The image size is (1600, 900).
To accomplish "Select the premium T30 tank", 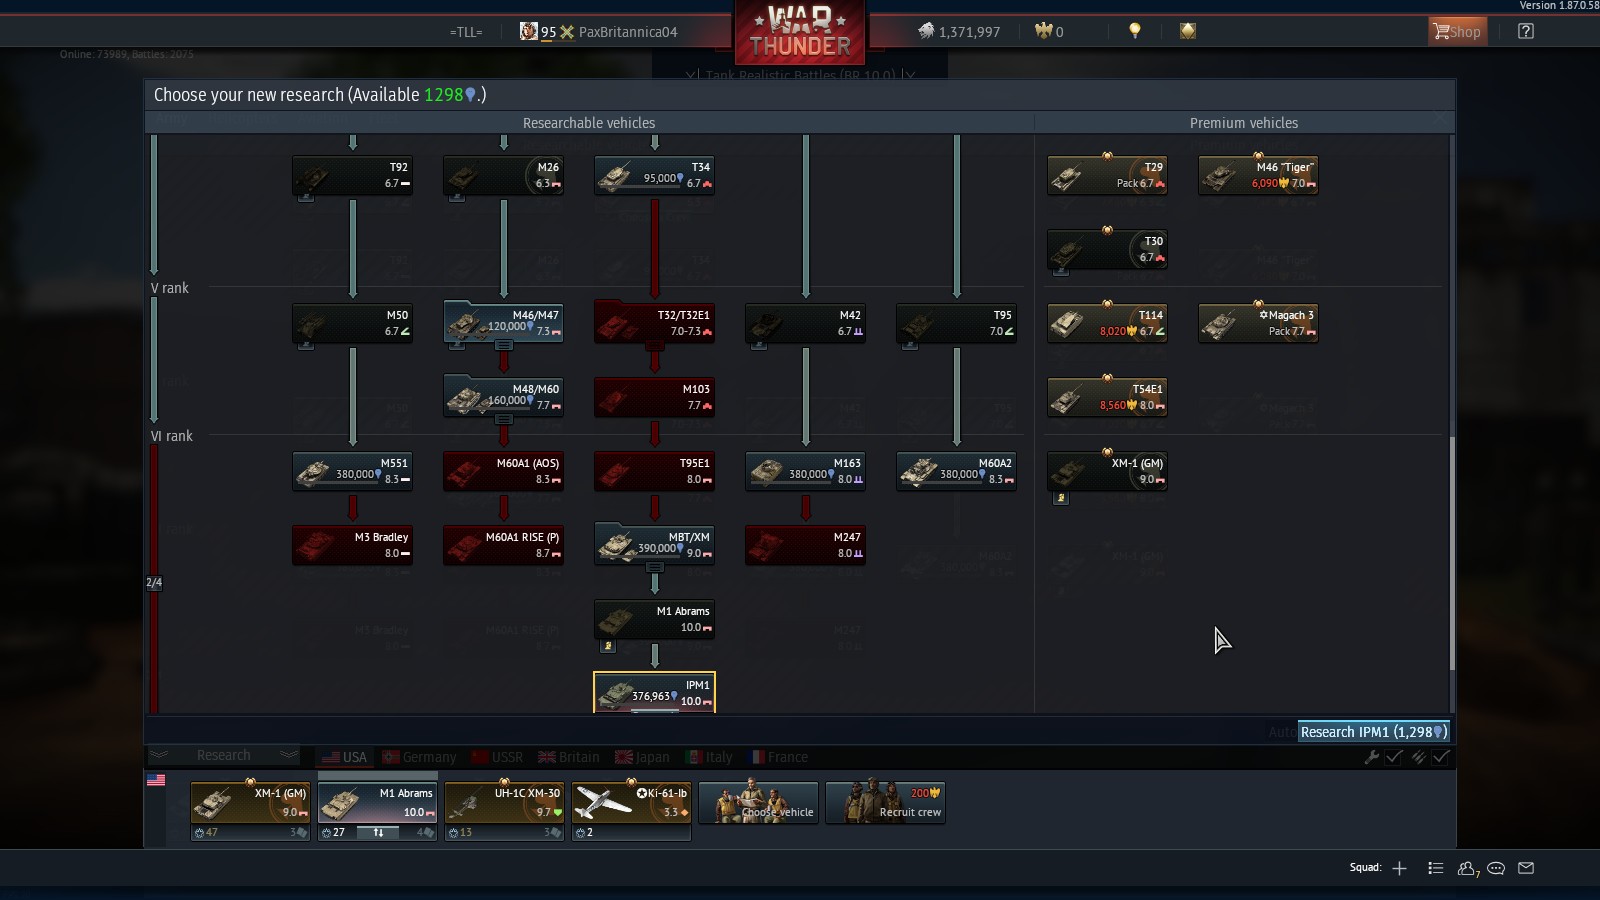I will [x=1108, y=250].
